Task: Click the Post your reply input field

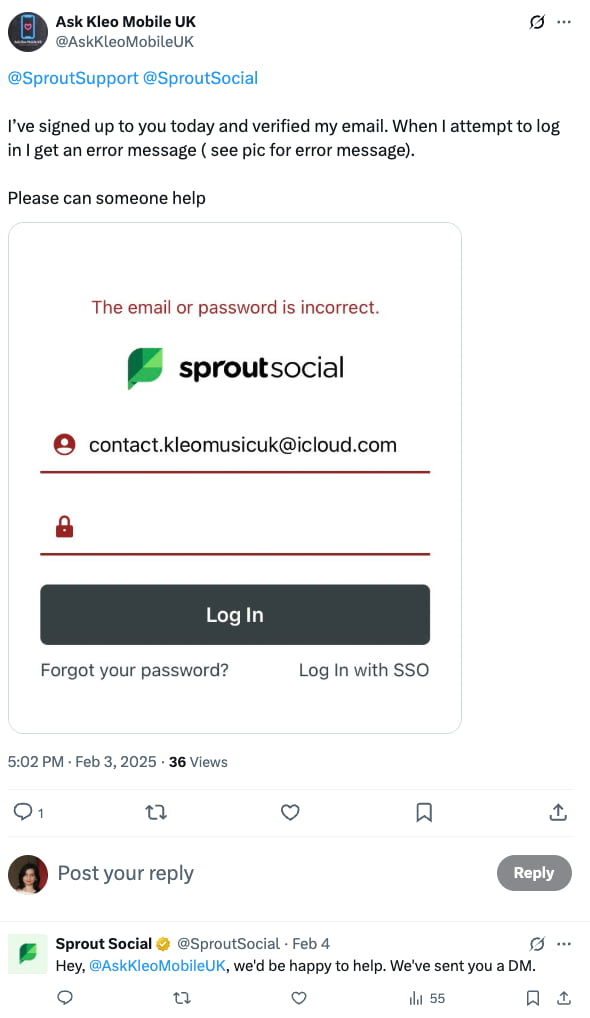Action: coord(126,873)
